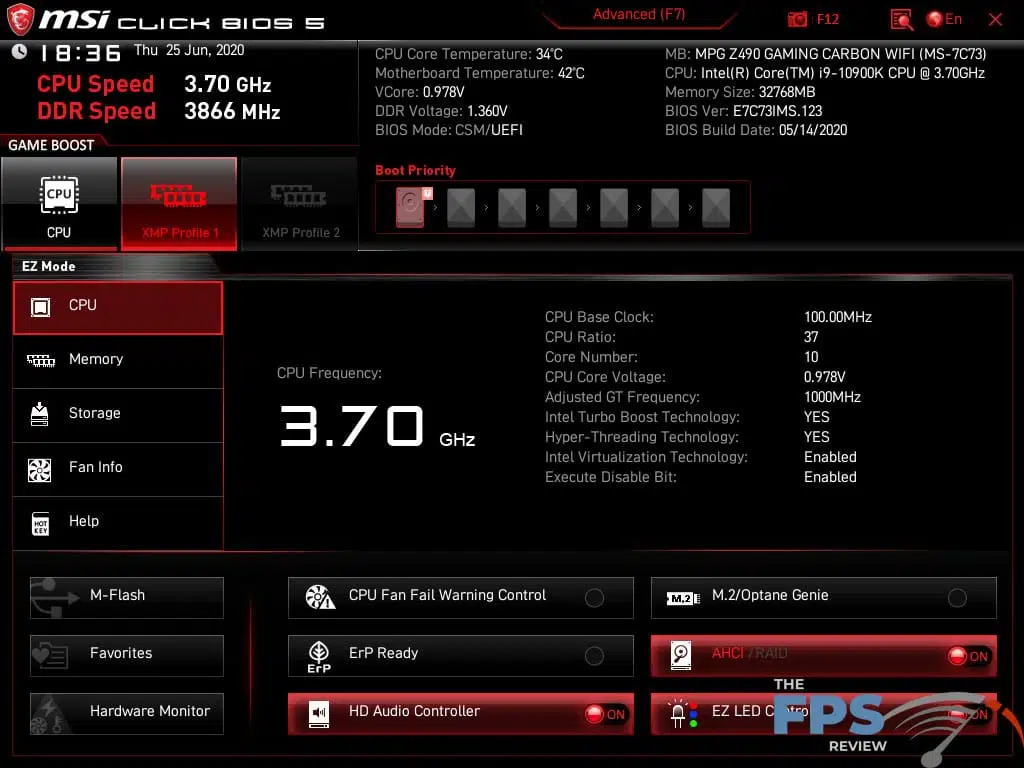Open Hardware Monitor

127,714
